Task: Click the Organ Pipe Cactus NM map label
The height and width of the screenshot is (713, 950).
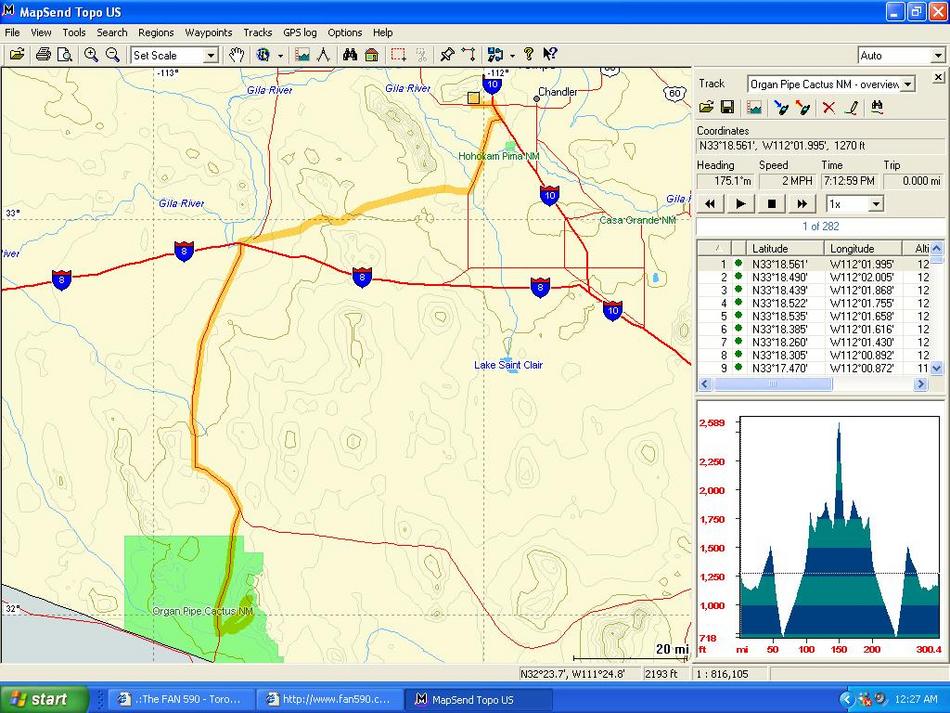Action: [202, 611]
